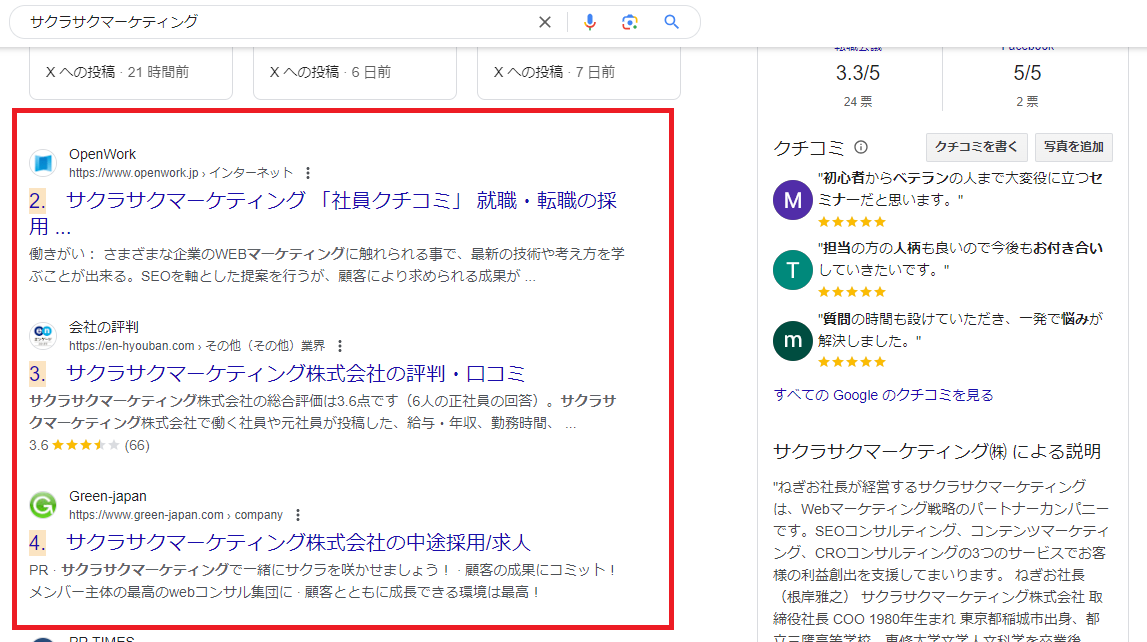Click the 3.6 star rating (66) line

tap(89, 445)
